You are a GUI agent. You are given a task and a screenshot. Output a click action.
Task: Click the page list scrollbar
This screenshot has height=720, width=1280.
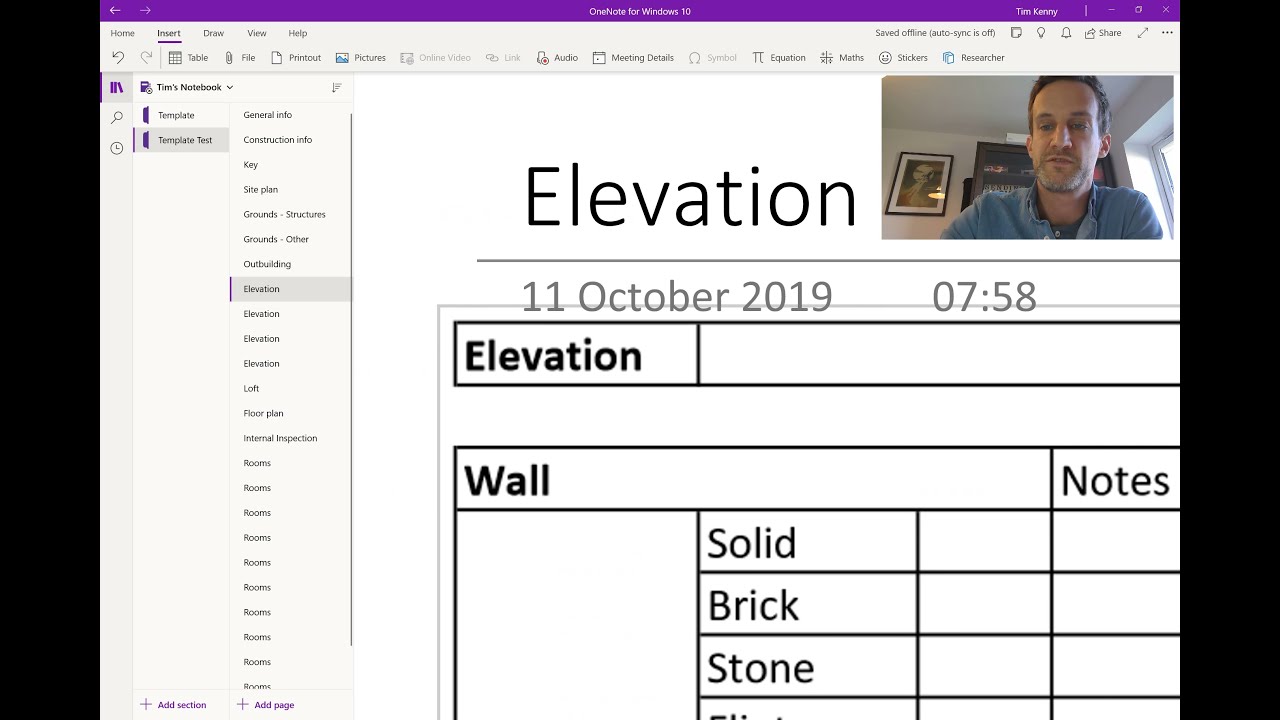click(x=352, y=380)
